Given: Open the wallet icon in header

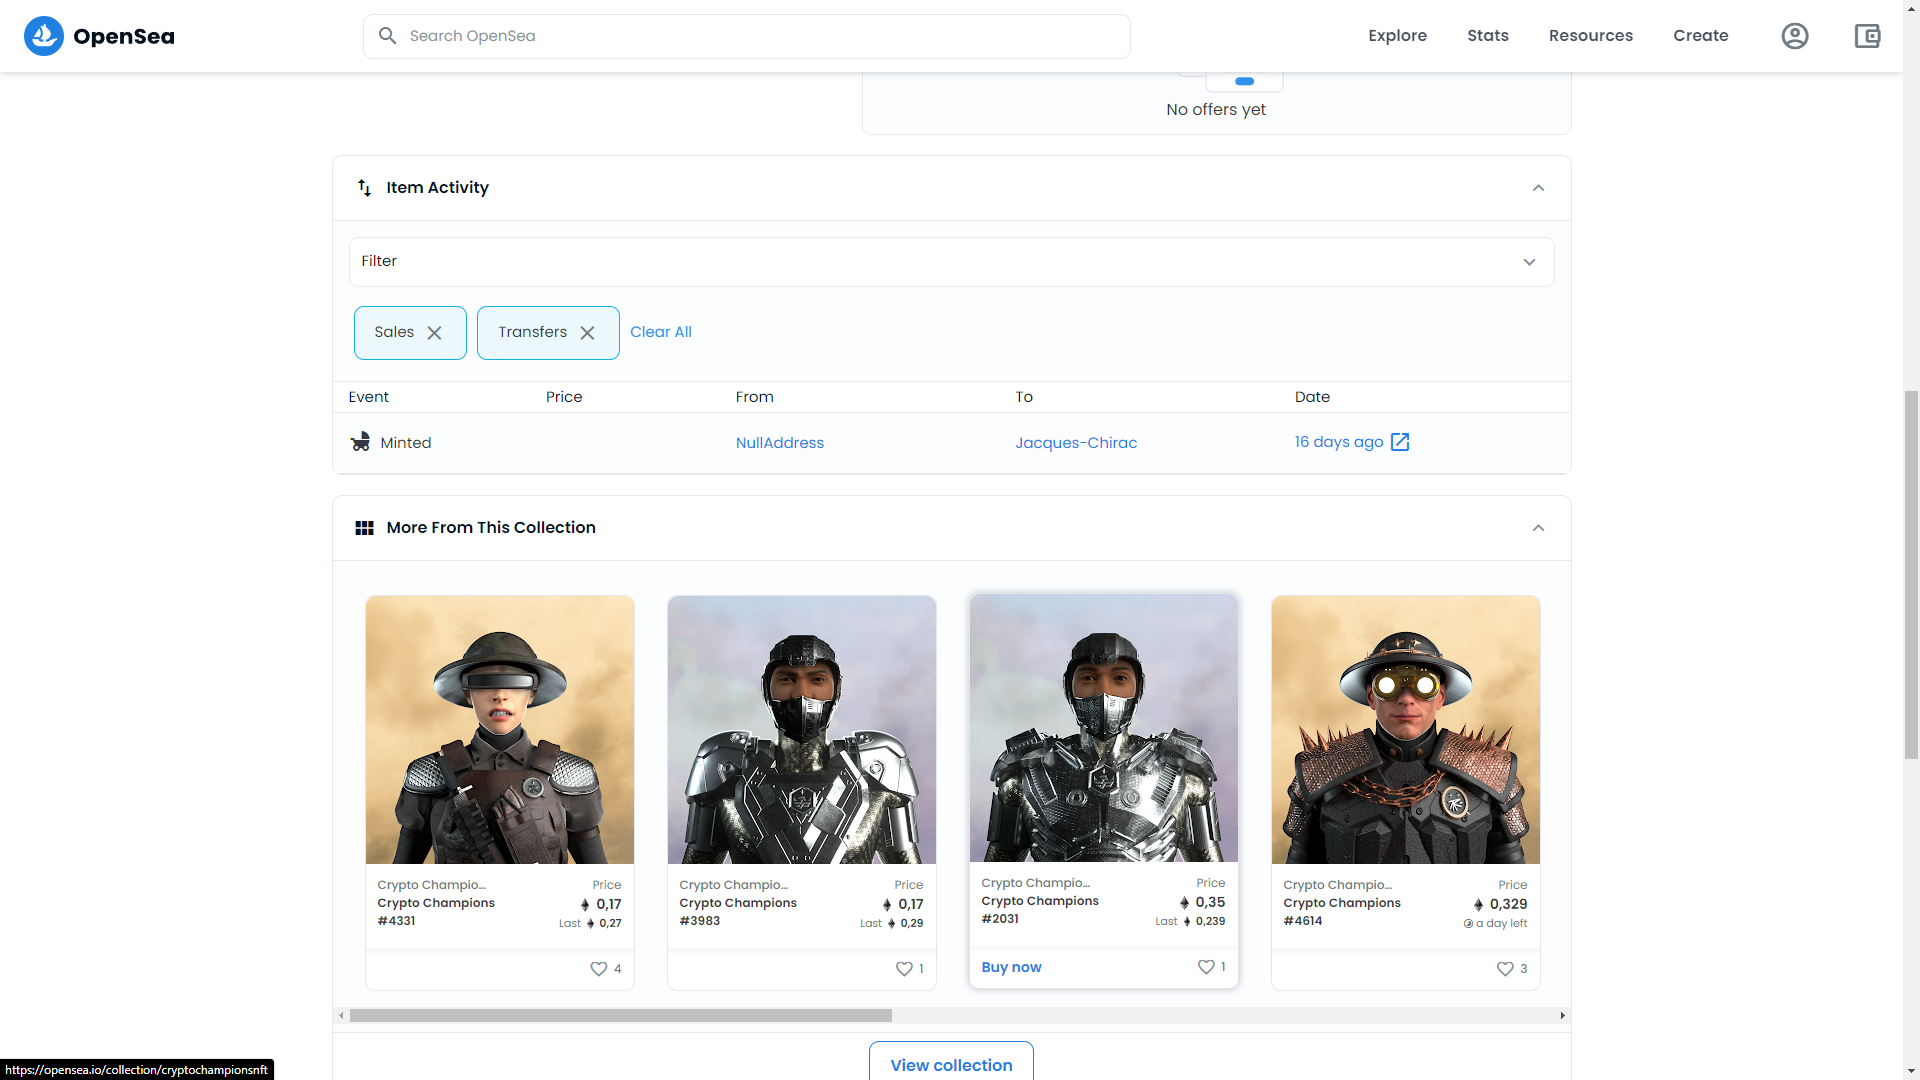Looking at the screenshot, I should click(1867, 36).
